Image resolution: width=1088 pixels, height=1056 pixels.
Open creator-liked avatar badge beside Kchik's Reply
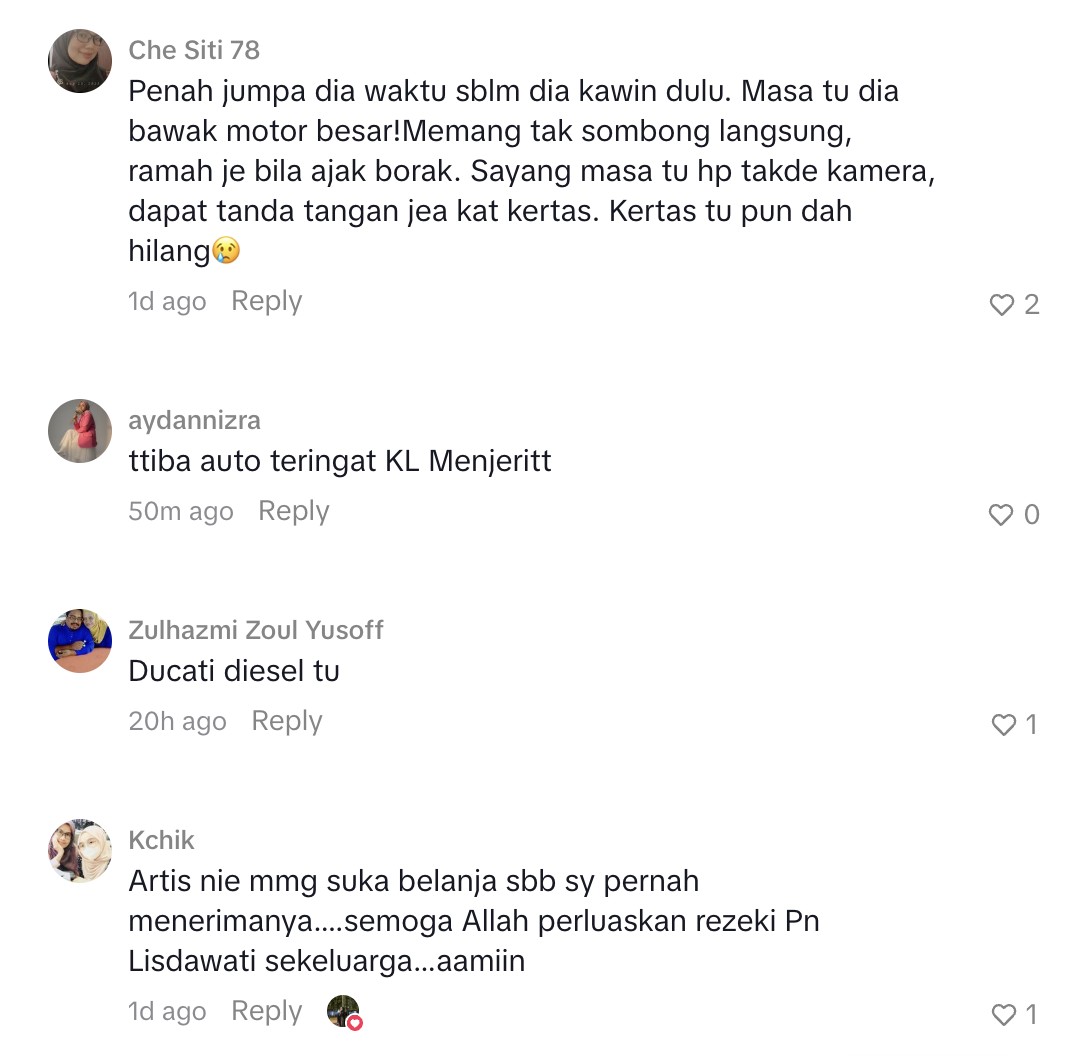[344, 1012]
